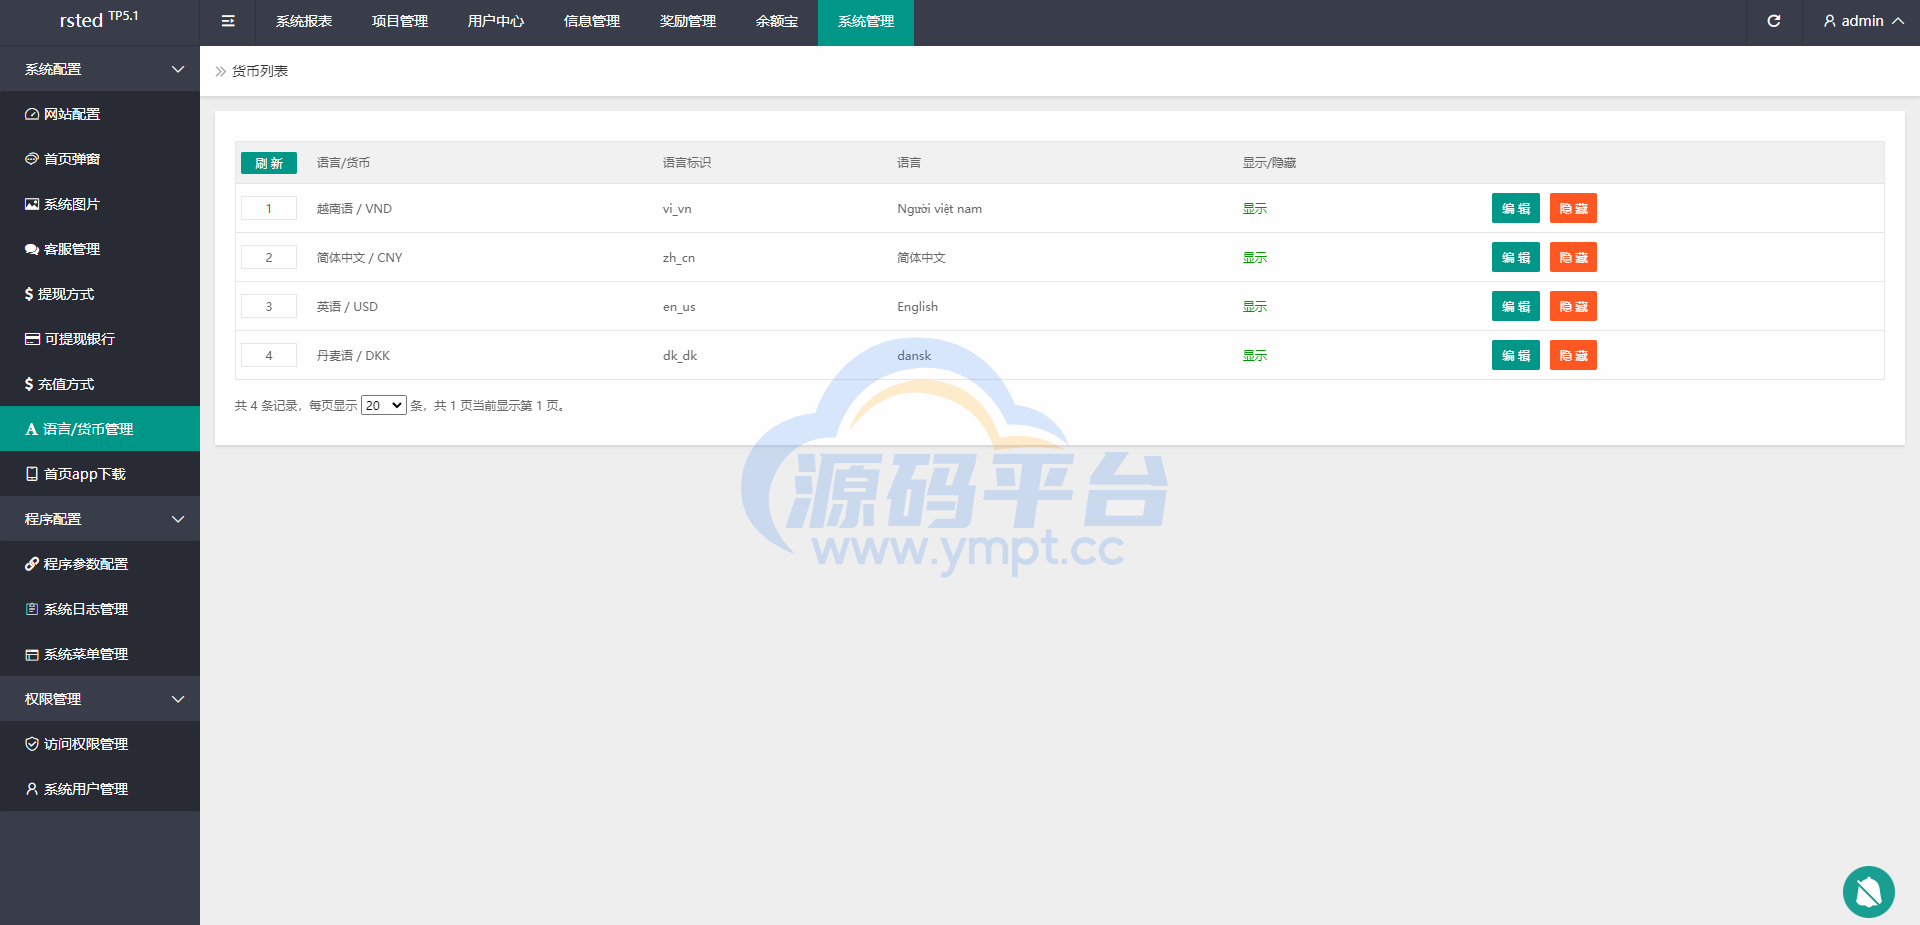
Task: Open the floating chat bubble icon
Action: [1868, 891]
